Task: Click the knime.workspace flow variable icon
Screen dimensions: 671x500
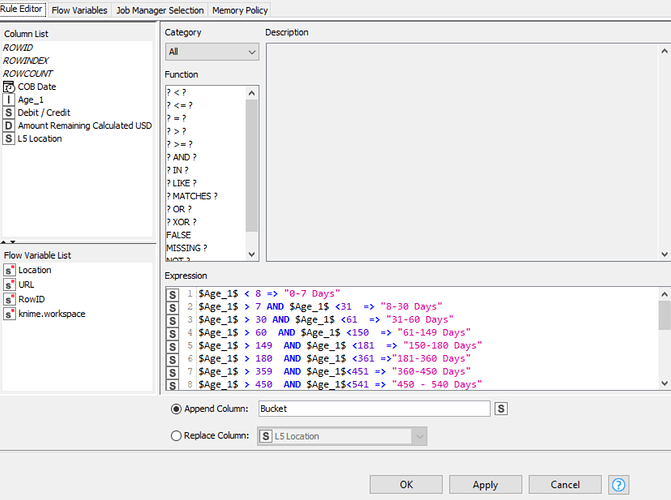Action: pyautogui.click(x=9, y=313)
